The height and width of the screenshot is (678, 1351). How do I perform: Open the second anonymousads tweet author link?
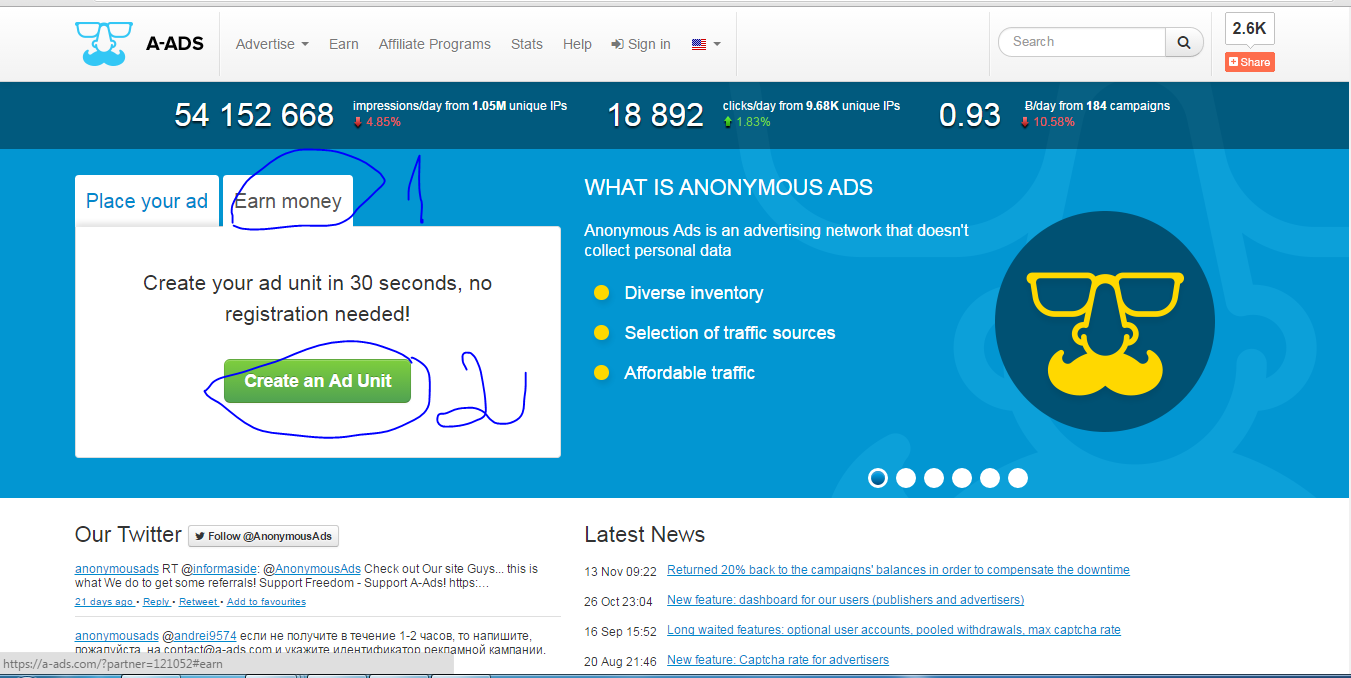(x=117, y=636)
